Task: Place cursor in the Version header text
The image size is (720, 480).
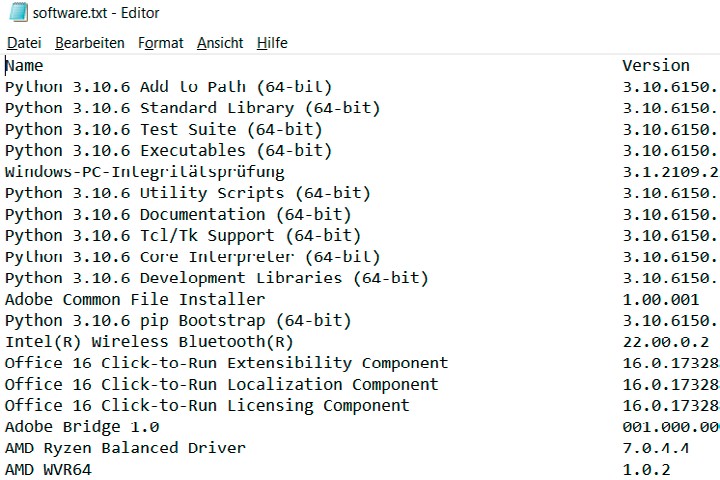Action: 656,66
